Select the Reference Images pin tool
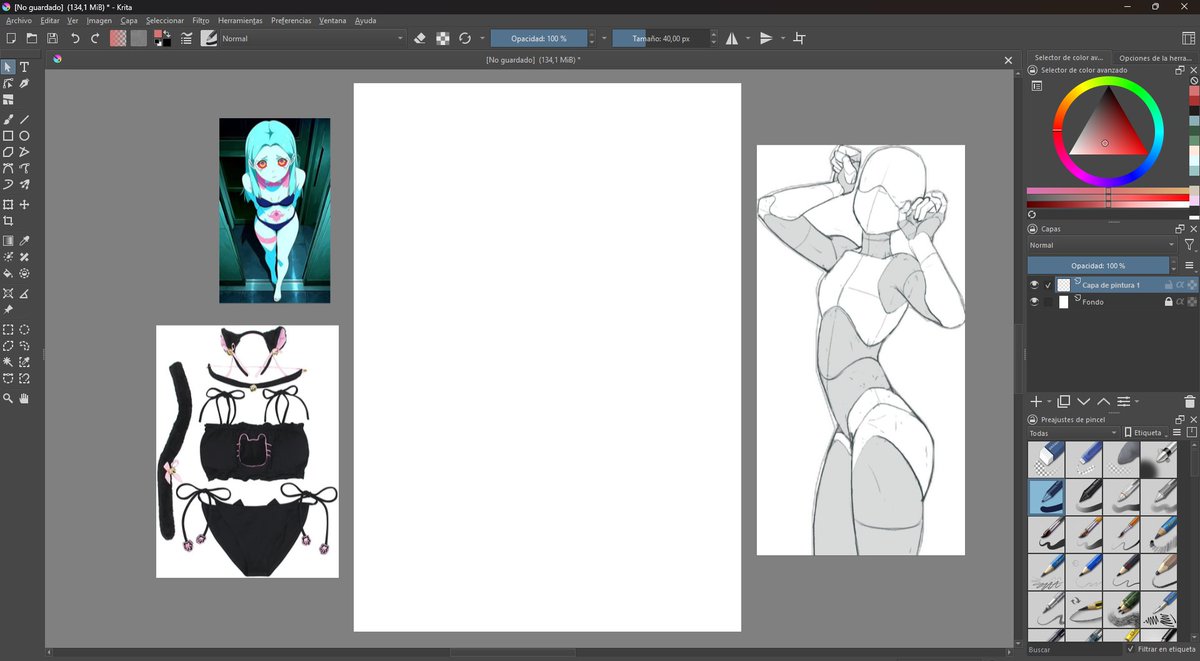This screenshot has width=1200, height=661. [x=8, y=310]
